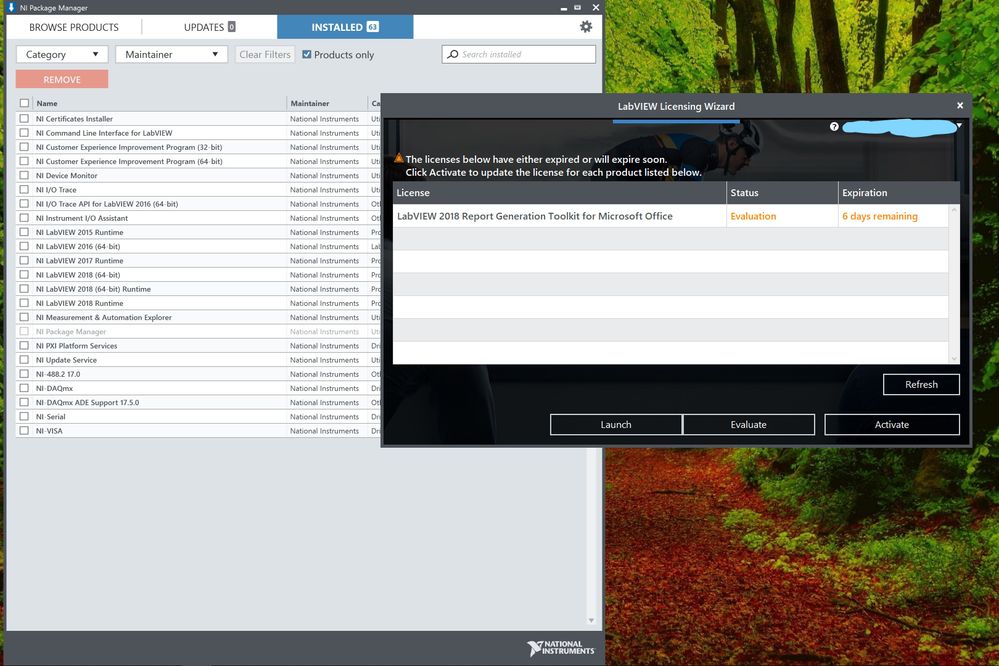999x666 pixels.
Task: Click the help question mark in Licensing Wizard
Action: pos(834,127)
